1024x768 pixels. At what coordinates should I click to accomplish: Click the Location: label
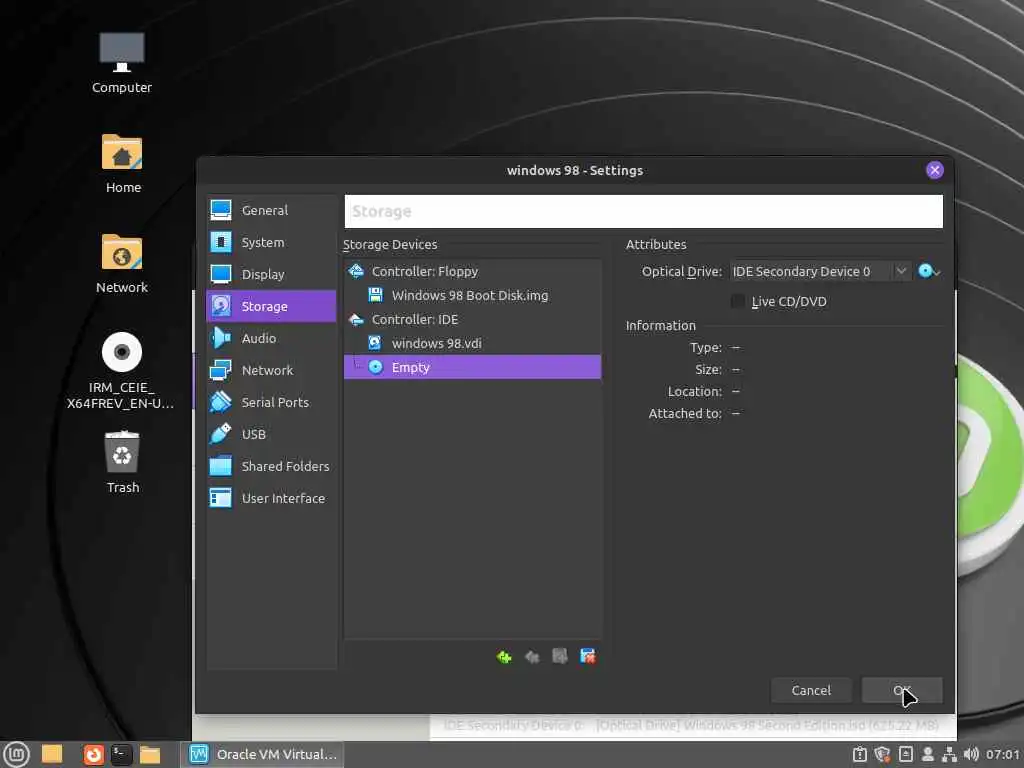(x=695, y=391)
